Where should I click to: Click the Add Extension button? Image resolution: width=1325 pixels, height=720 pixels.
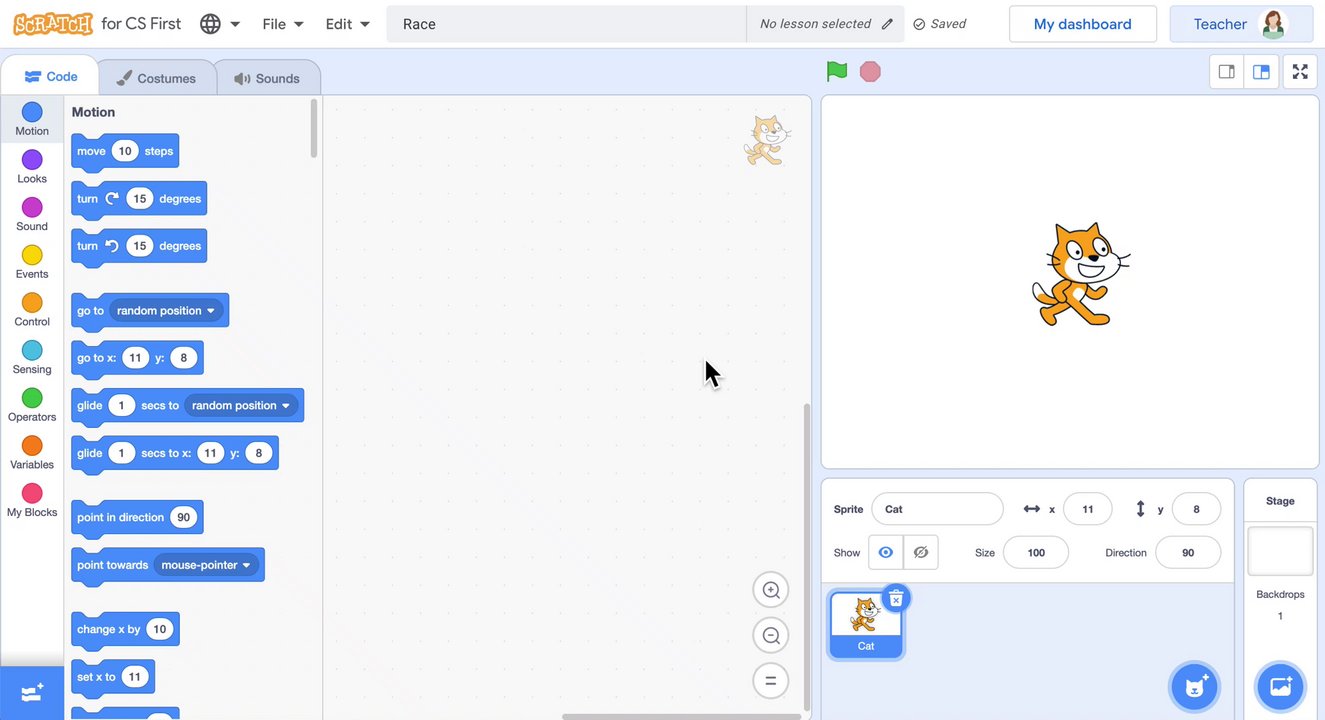click(32, 693)
